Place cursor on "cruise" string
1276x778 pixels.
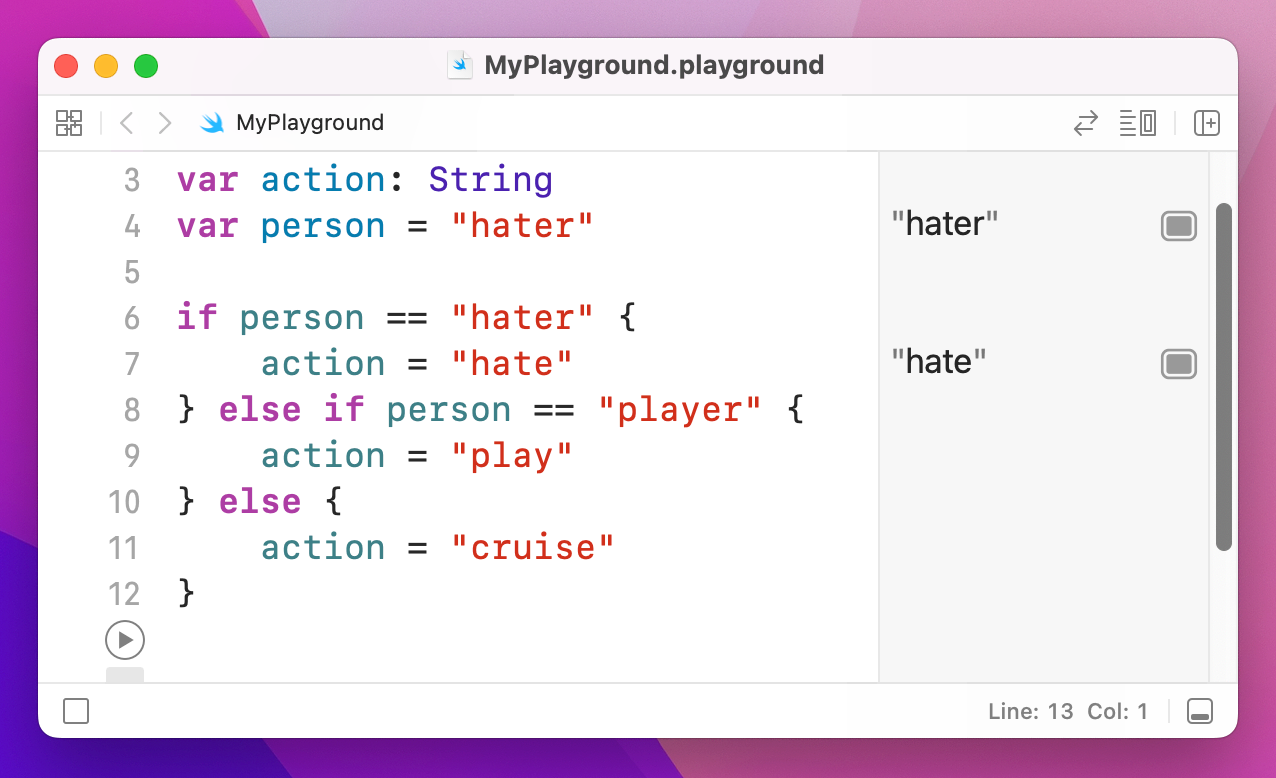pyautogui.click(x=532, y=548)
